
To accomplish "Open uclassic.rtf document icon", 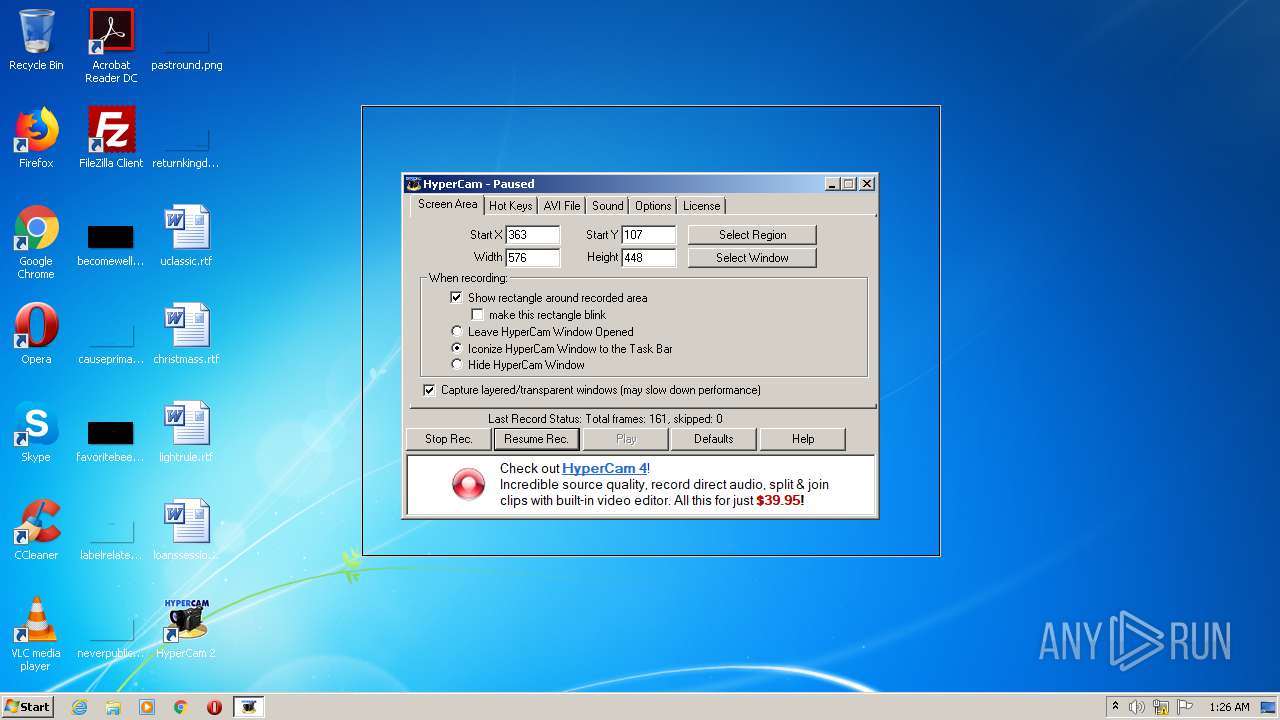I will [x=187, y=236].
